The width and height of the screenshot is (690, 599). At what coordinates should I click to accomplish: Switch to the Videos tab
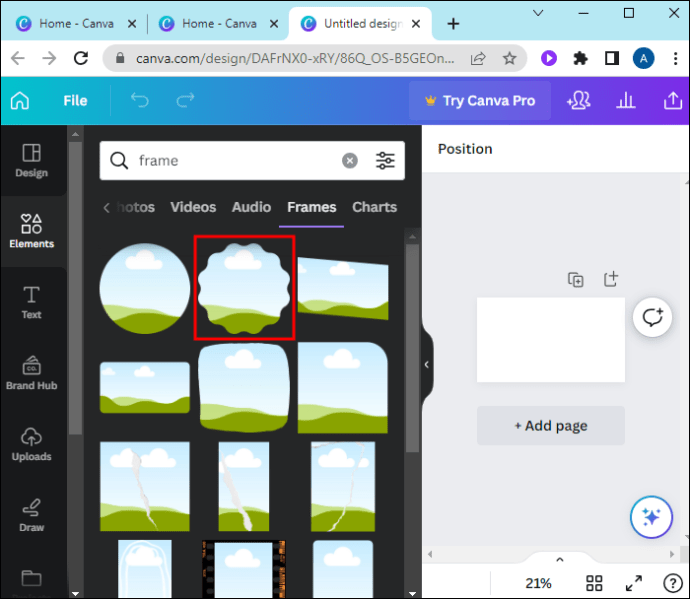193,207
